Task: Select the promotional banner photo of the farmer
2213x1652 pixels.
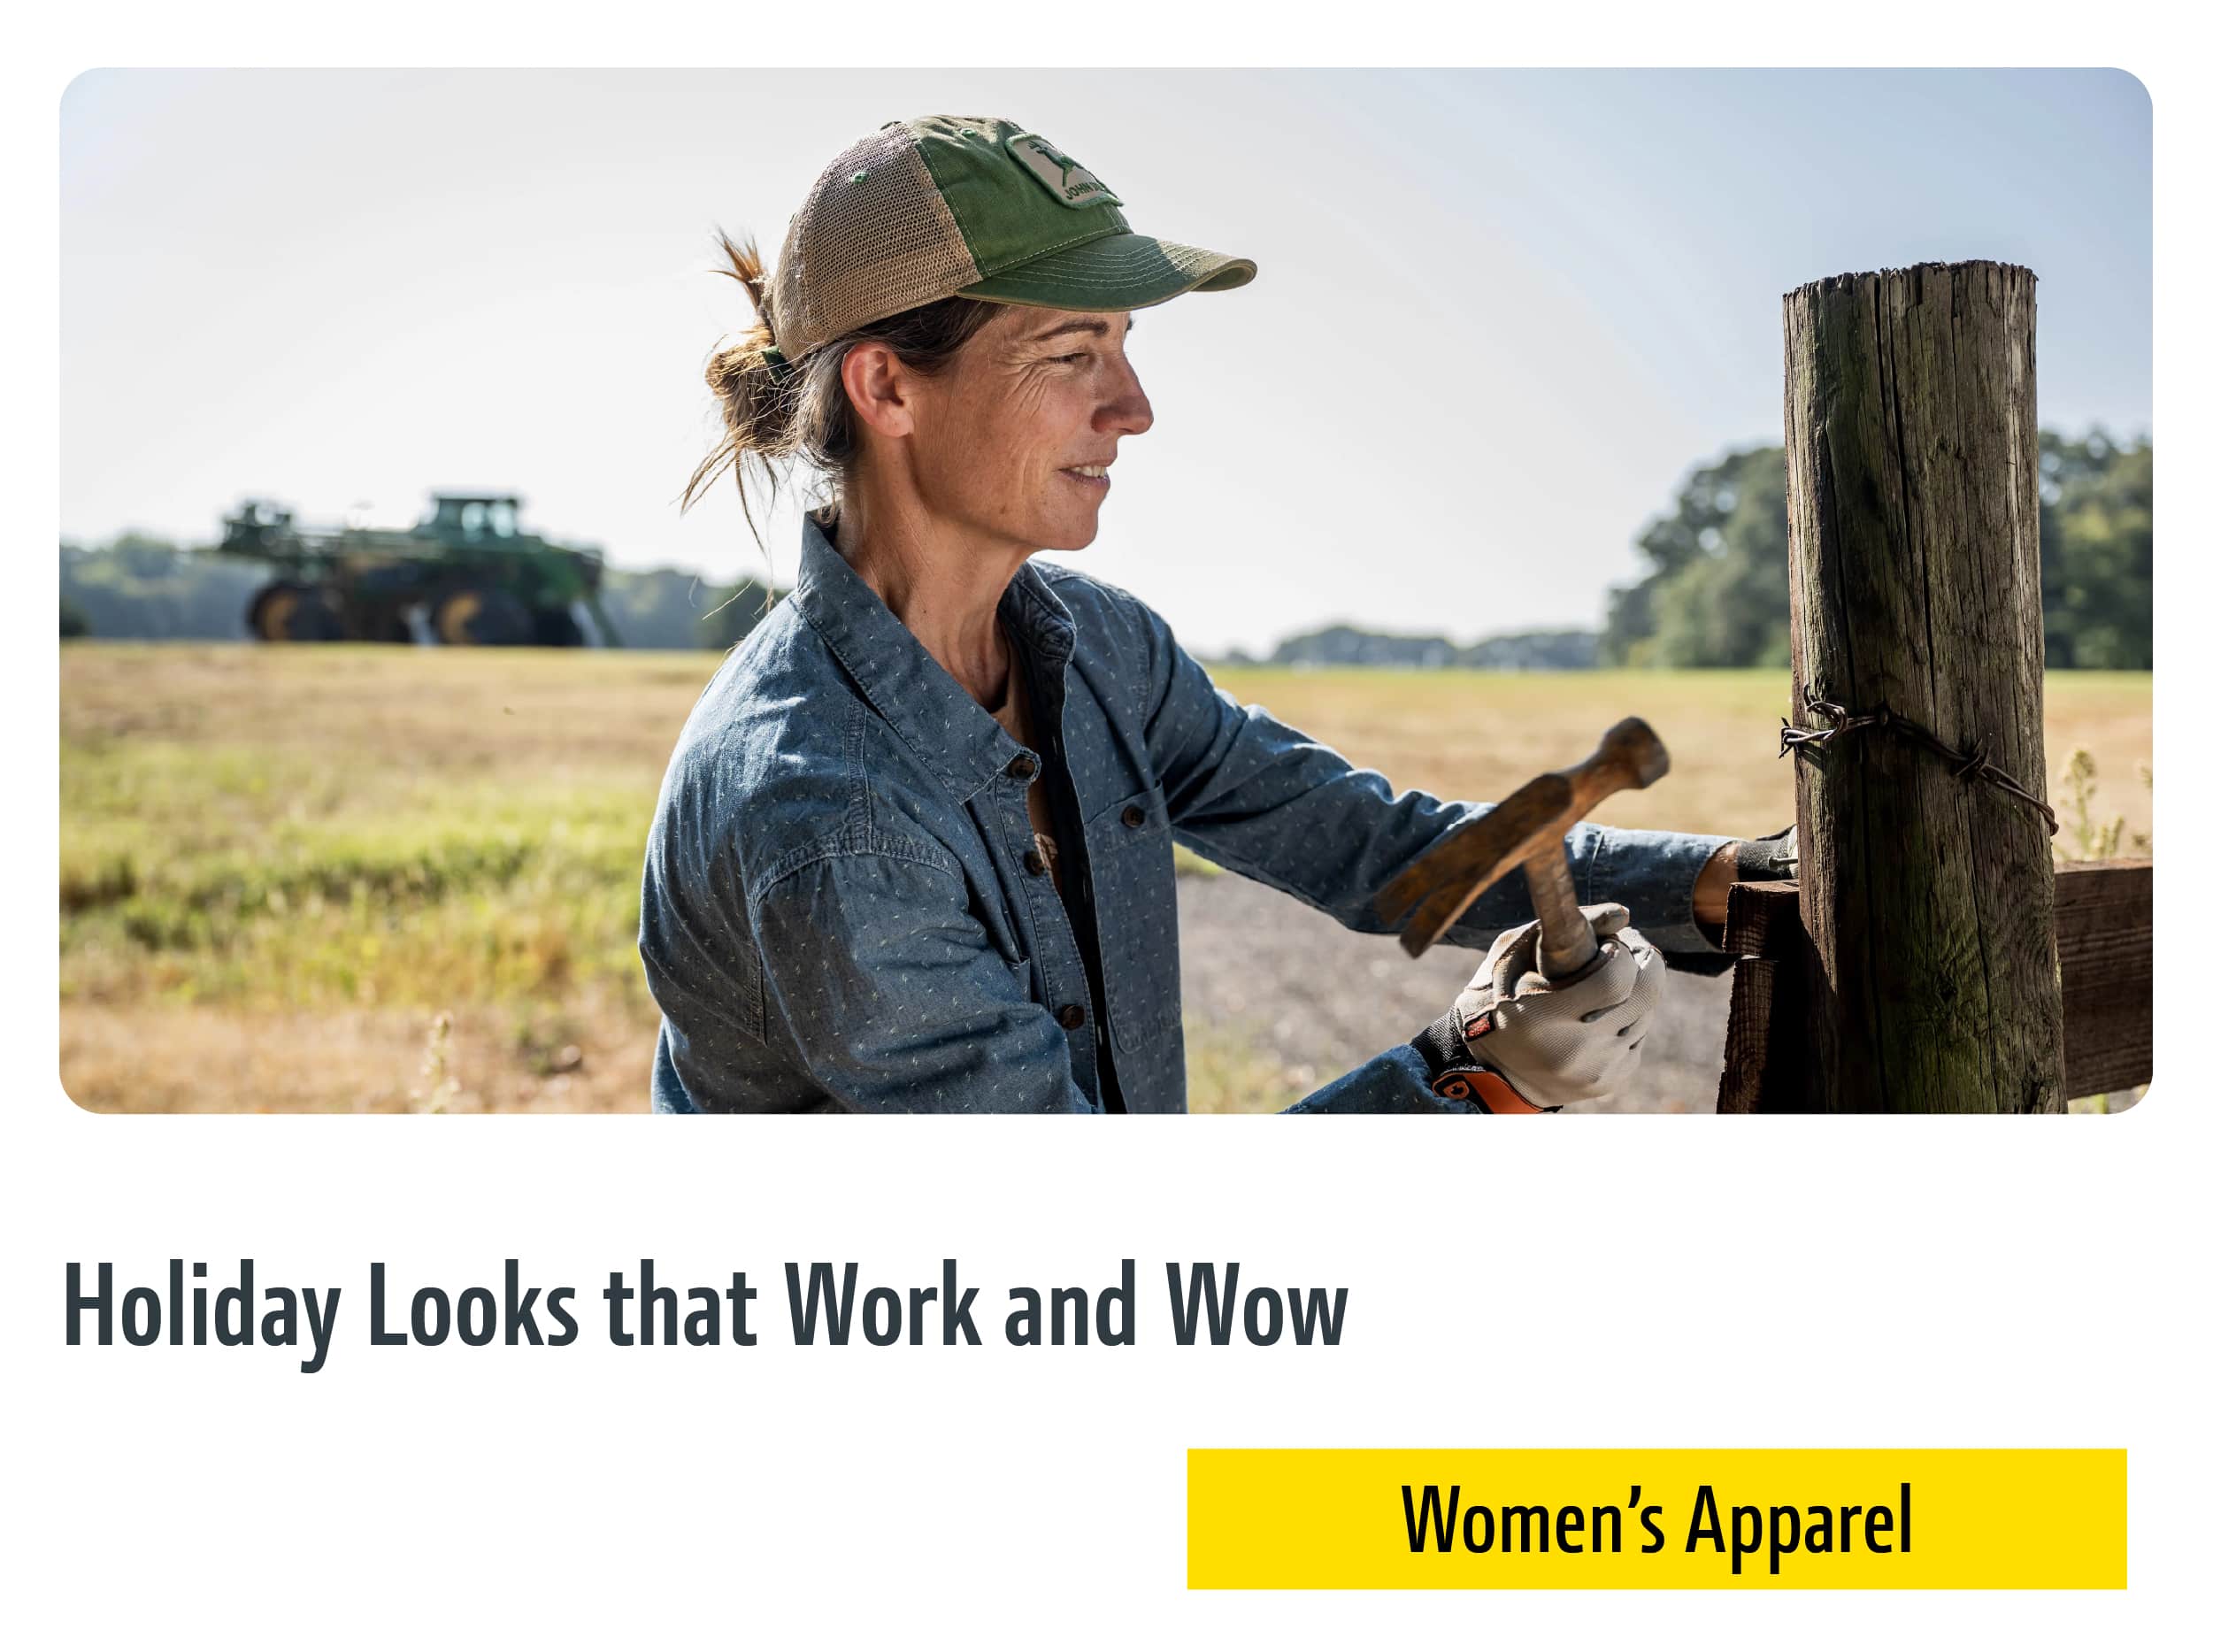Action: 1106,590
